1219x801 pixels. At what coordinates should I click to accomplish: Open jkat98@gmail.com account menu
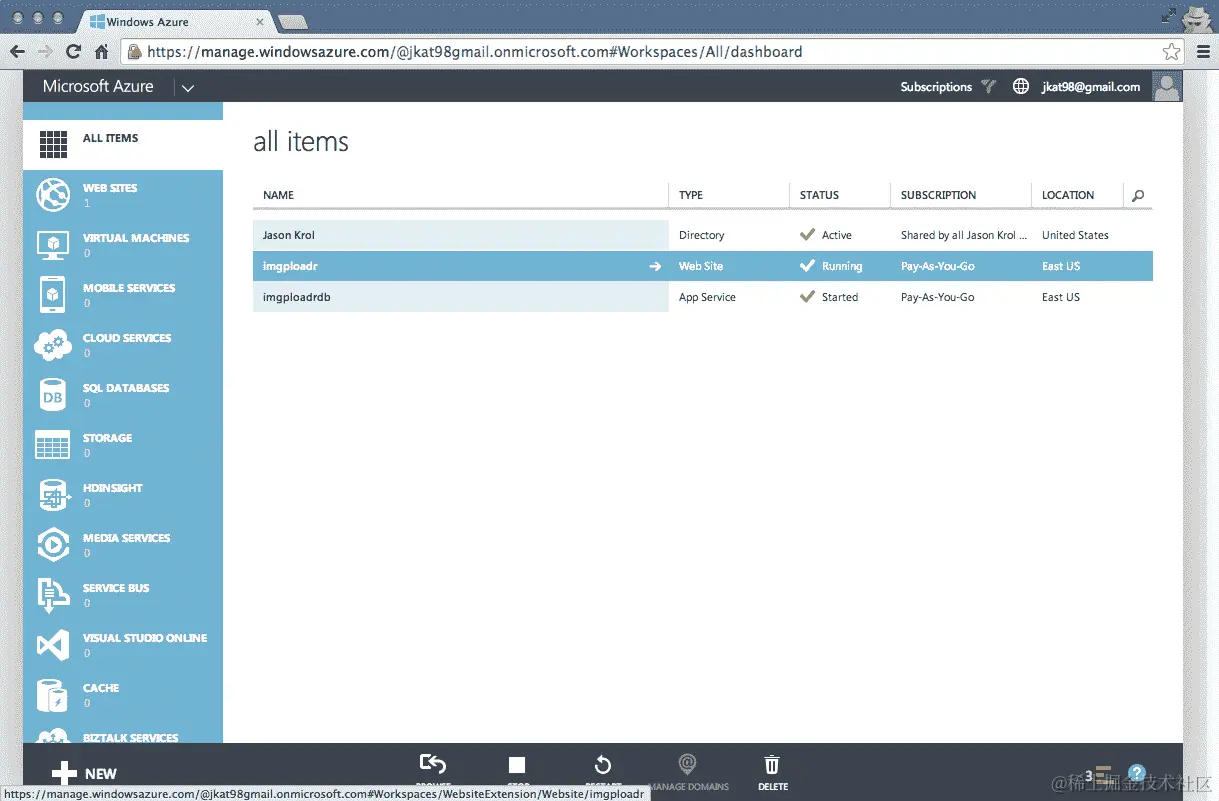1091,87
